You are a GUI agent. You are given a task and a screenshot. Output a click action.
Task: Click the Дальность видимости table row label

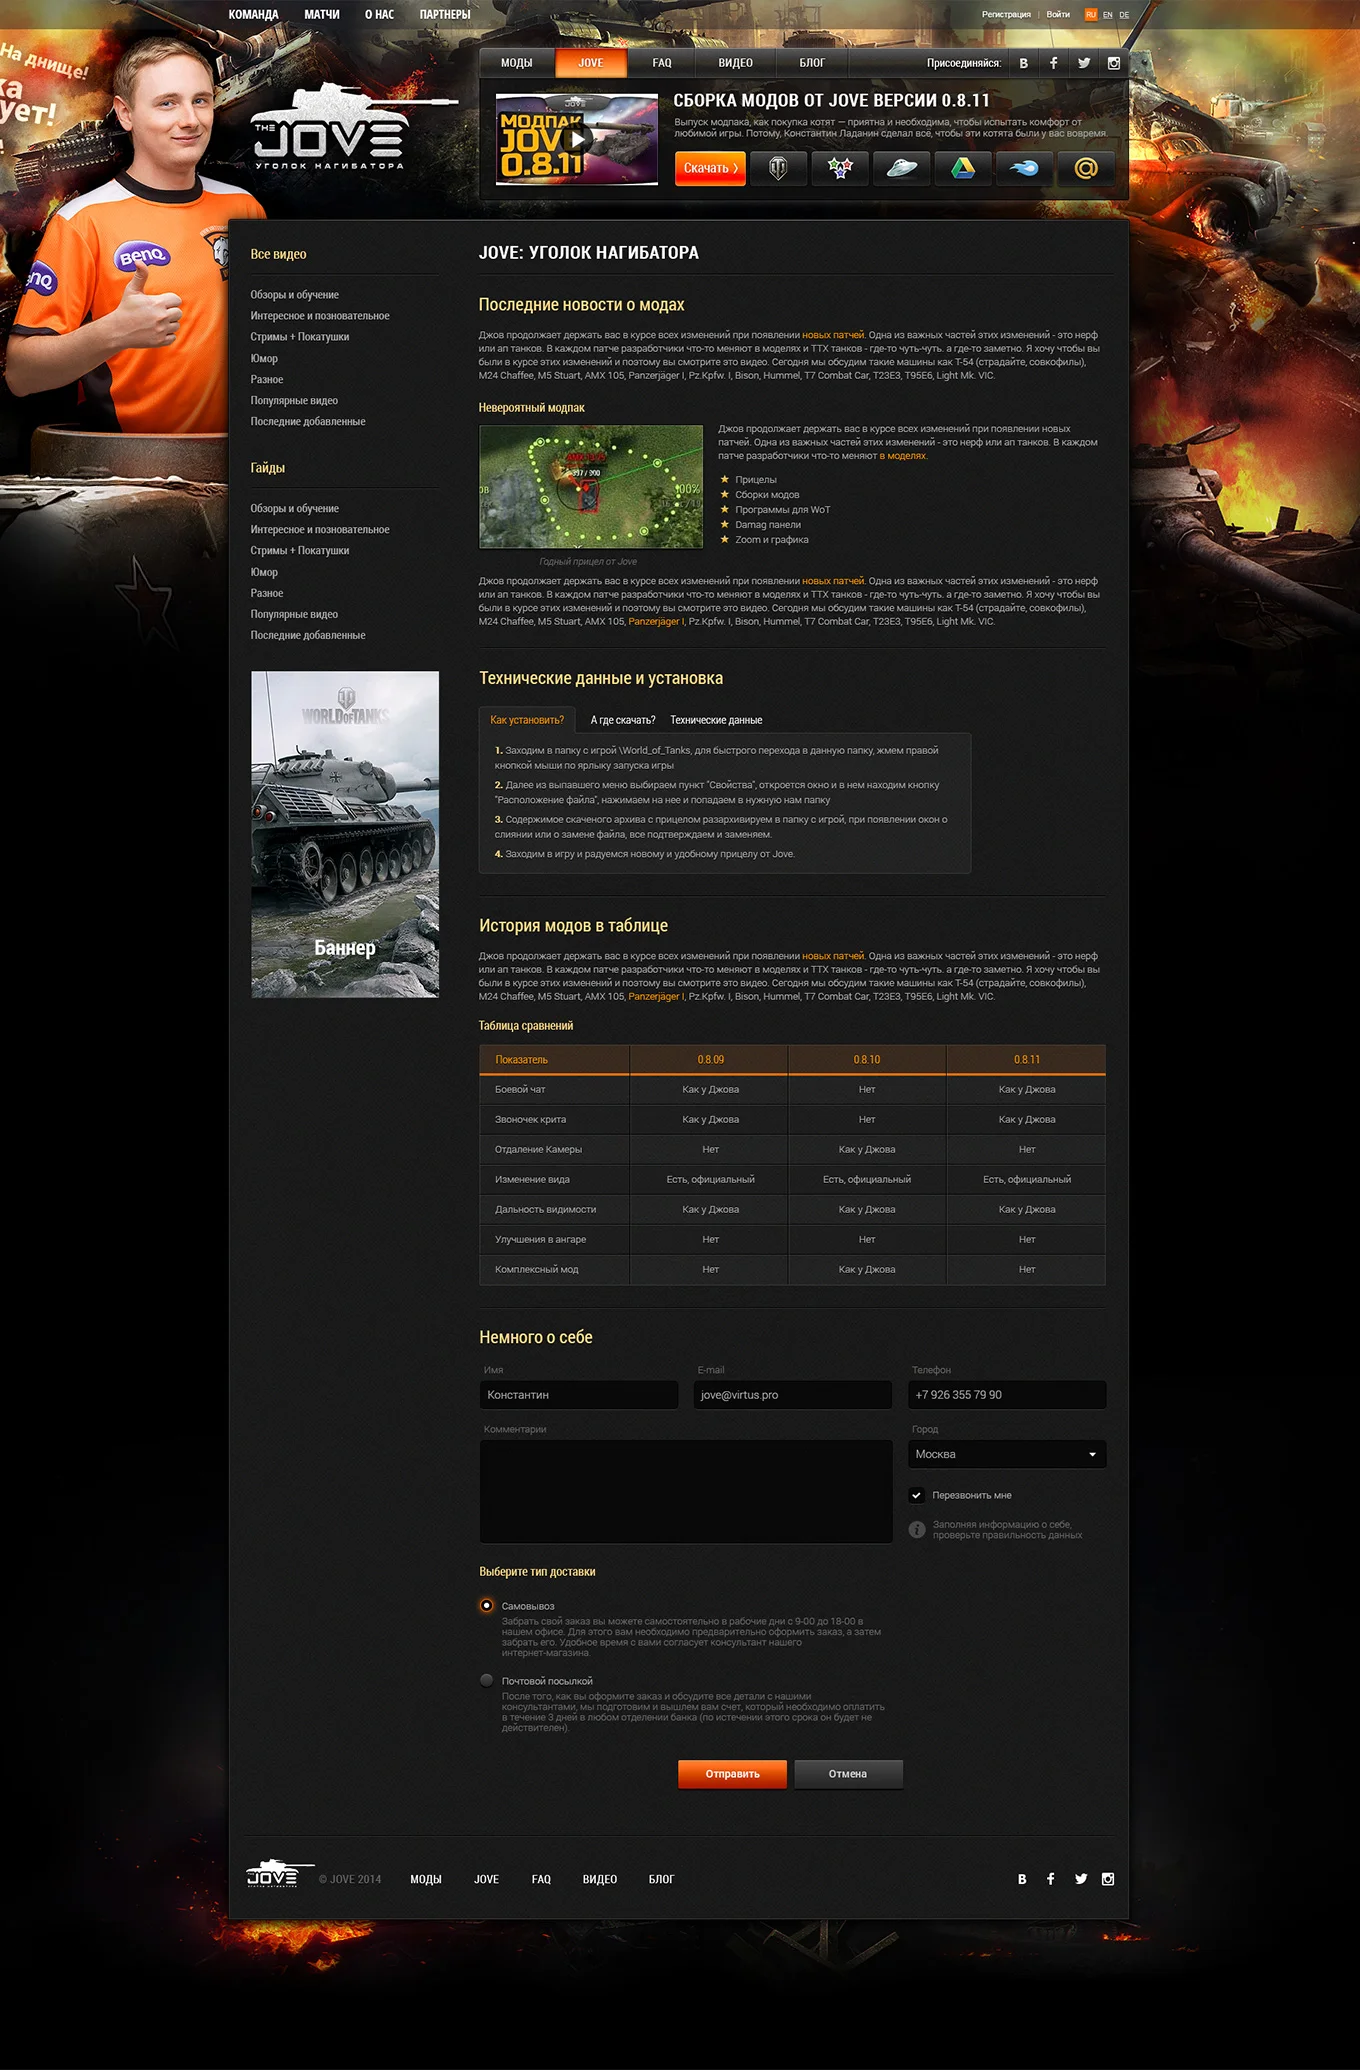(x=545, y=1209)
